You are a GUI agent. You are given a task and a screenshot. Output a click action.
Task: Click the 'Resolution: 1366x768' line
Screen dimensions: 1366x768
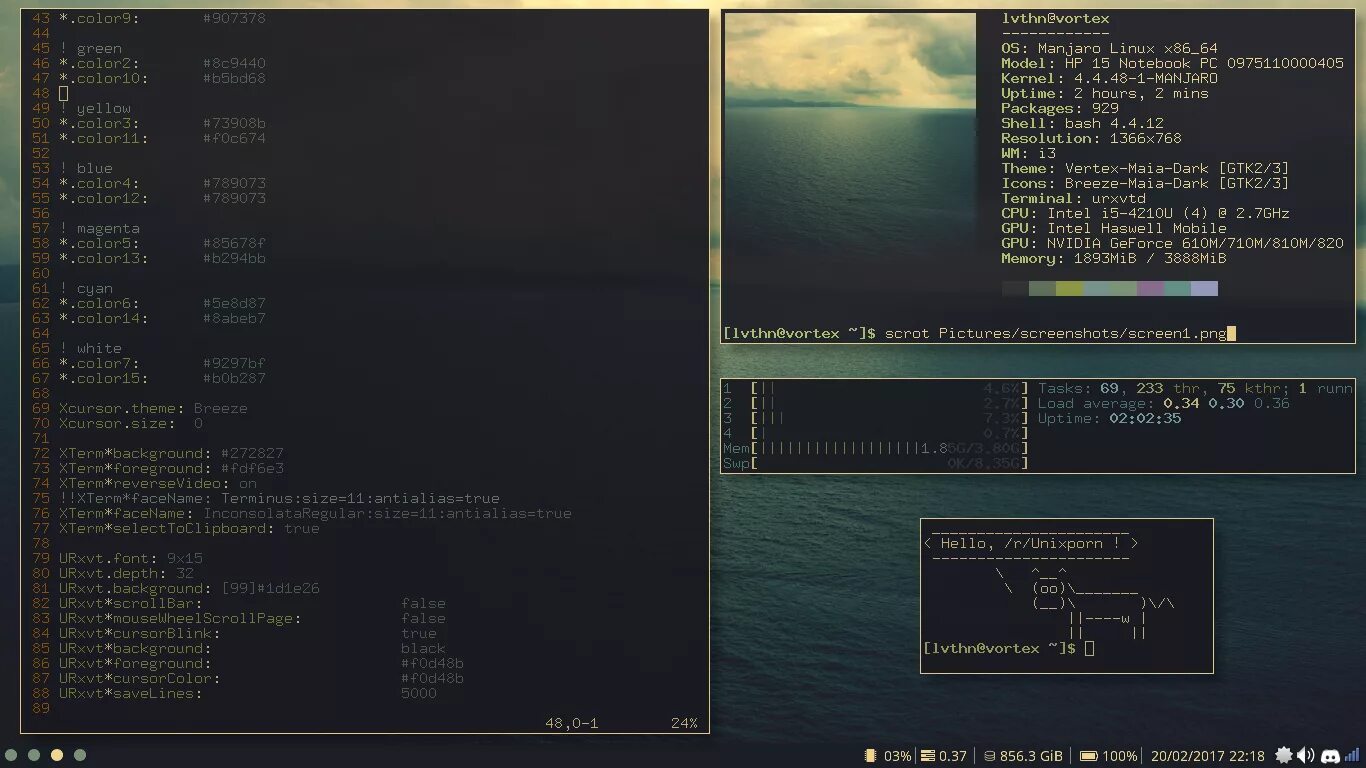[1091, 138]
